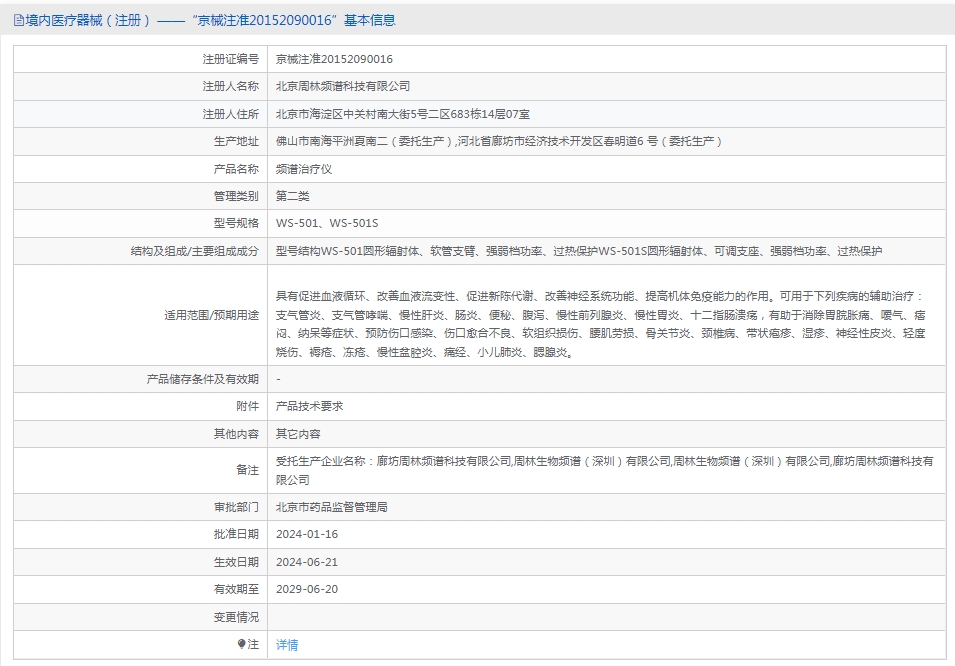
Task: Click the structure description starting with 型号结构WS-501
Action: coord(579,251)
